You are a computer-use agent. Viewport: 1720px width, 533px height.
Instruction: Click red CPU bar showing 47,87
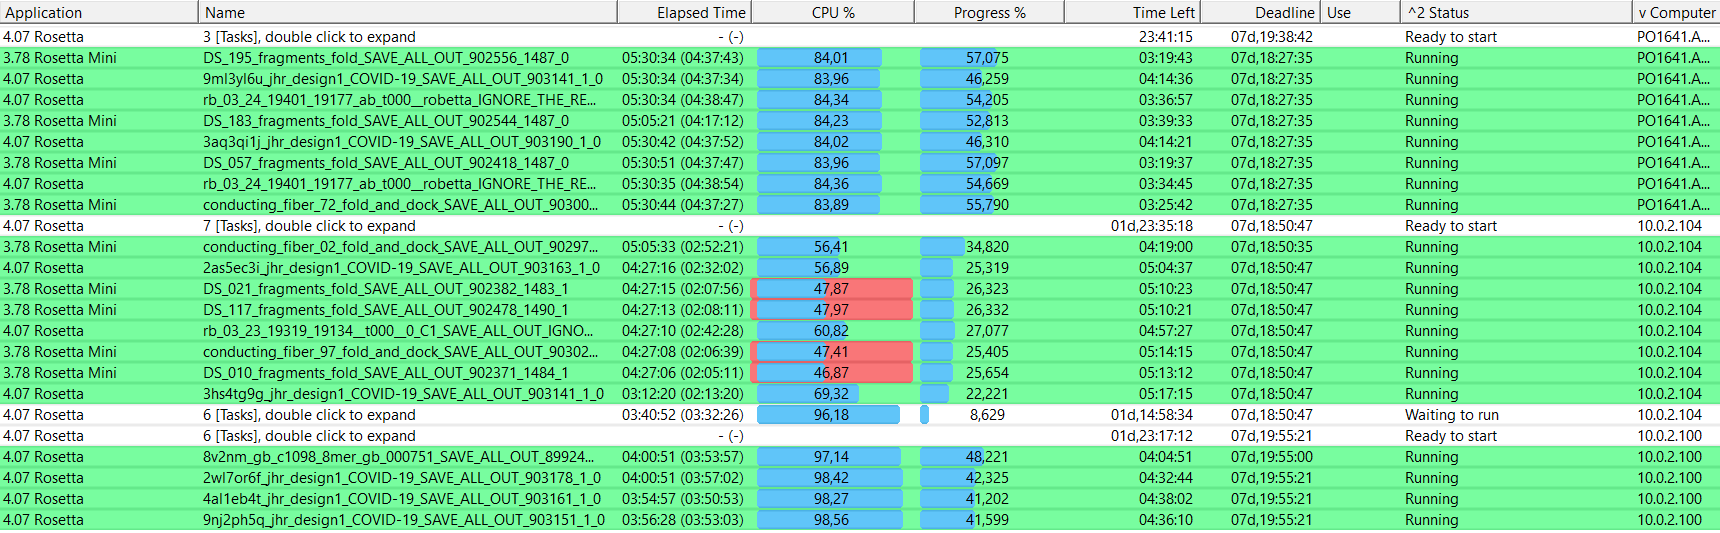[x=832, y=289]
